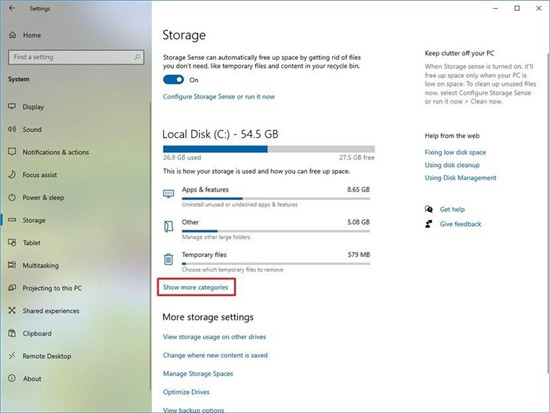Viewport: 550px width, 413px height.
Task: Click the Display monitor icon
Action: click(x=12, y=107)
